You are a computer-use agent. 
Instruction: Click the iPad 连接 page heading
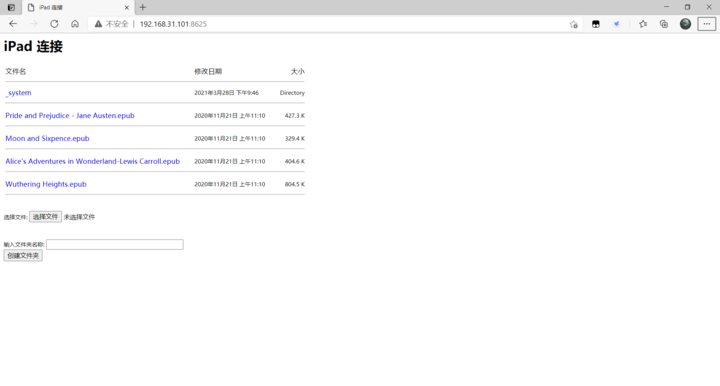33,46
